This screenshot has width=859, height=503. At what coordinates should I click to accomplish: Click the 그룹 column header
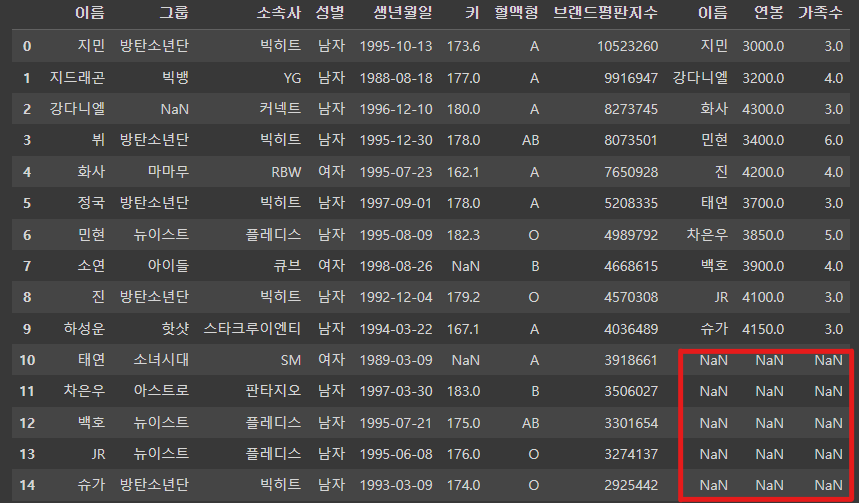point(174,13)
